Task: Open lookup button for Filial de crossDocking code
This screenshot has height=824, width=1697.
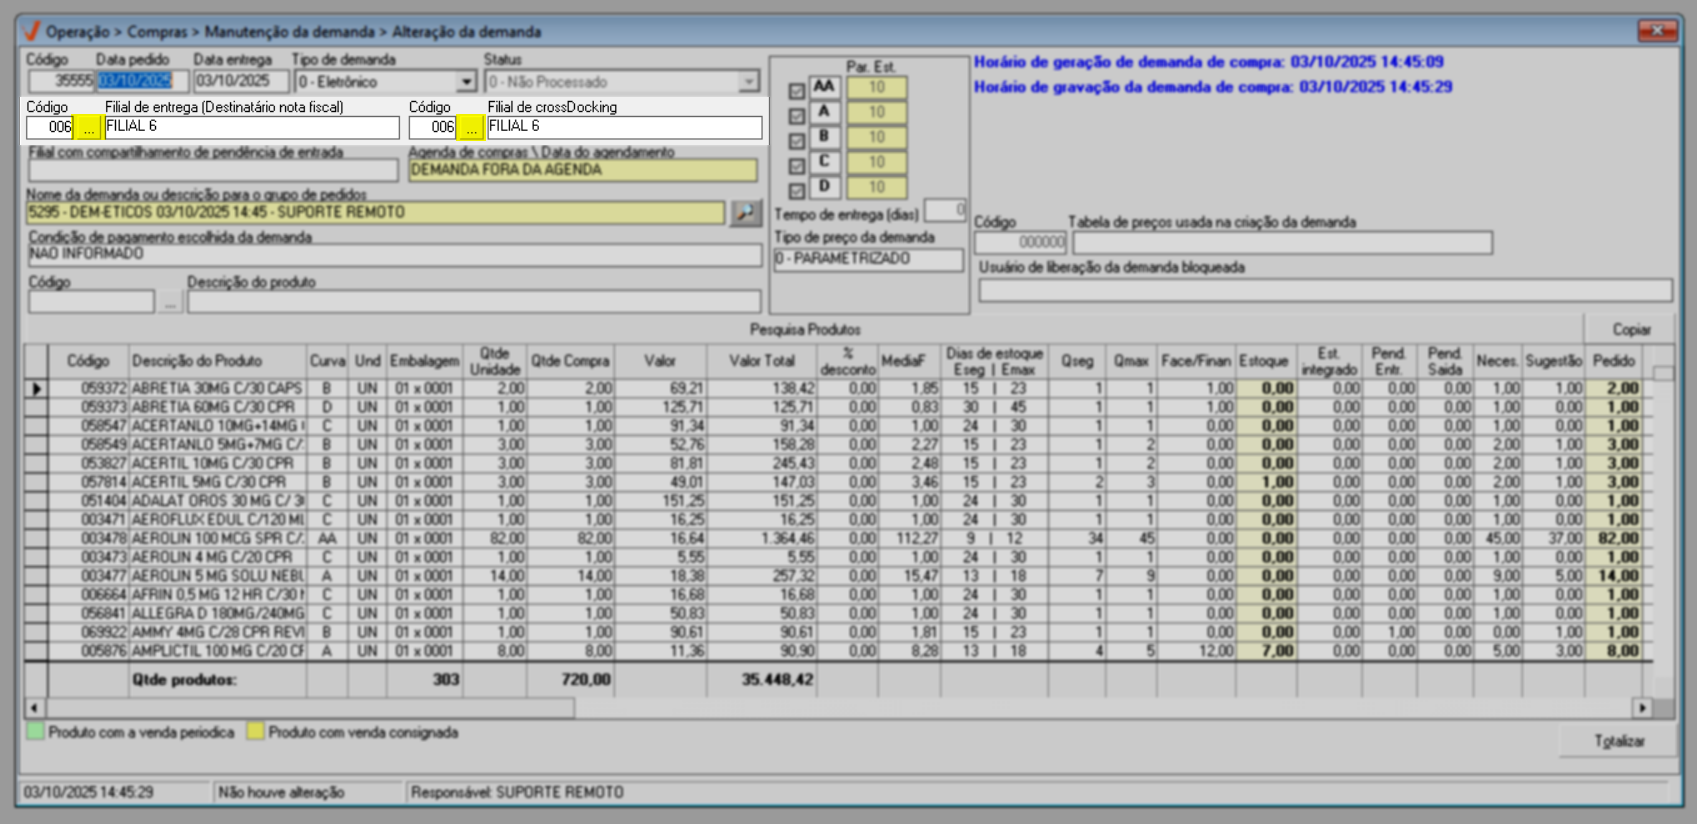Action: coord(471,128)
